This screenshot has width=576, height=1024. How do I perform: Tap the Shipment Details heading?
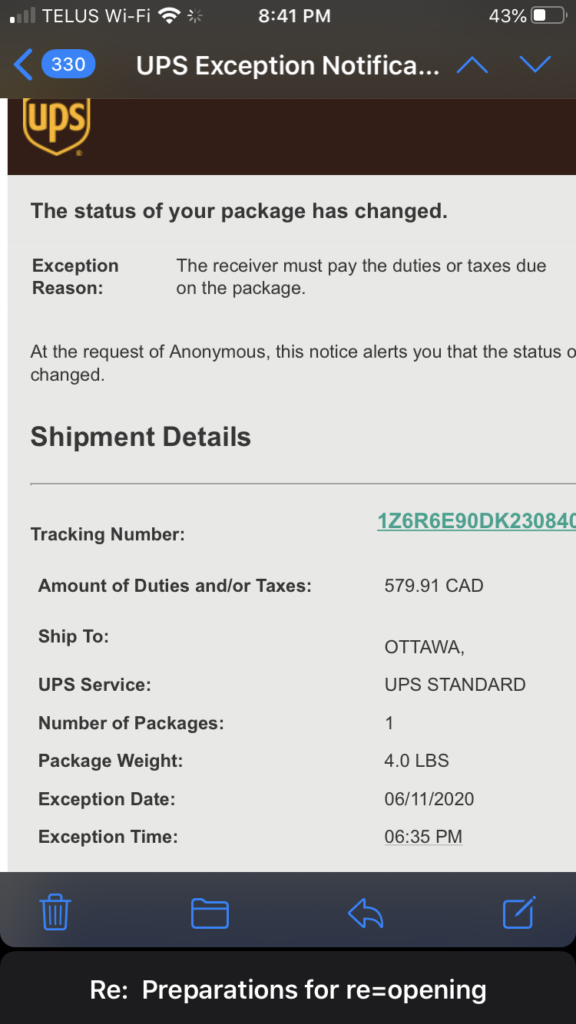tap(140, 437)
